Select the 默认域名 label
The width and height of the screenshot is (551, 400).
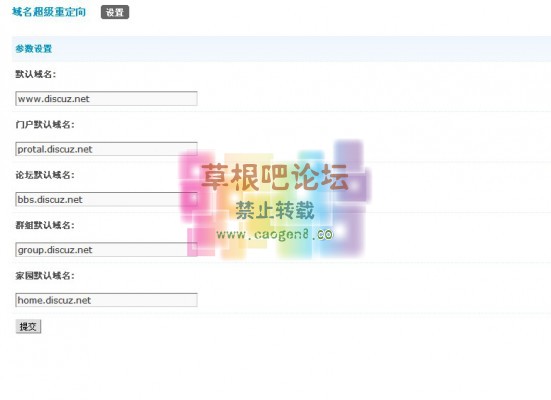tap(35, 74)
